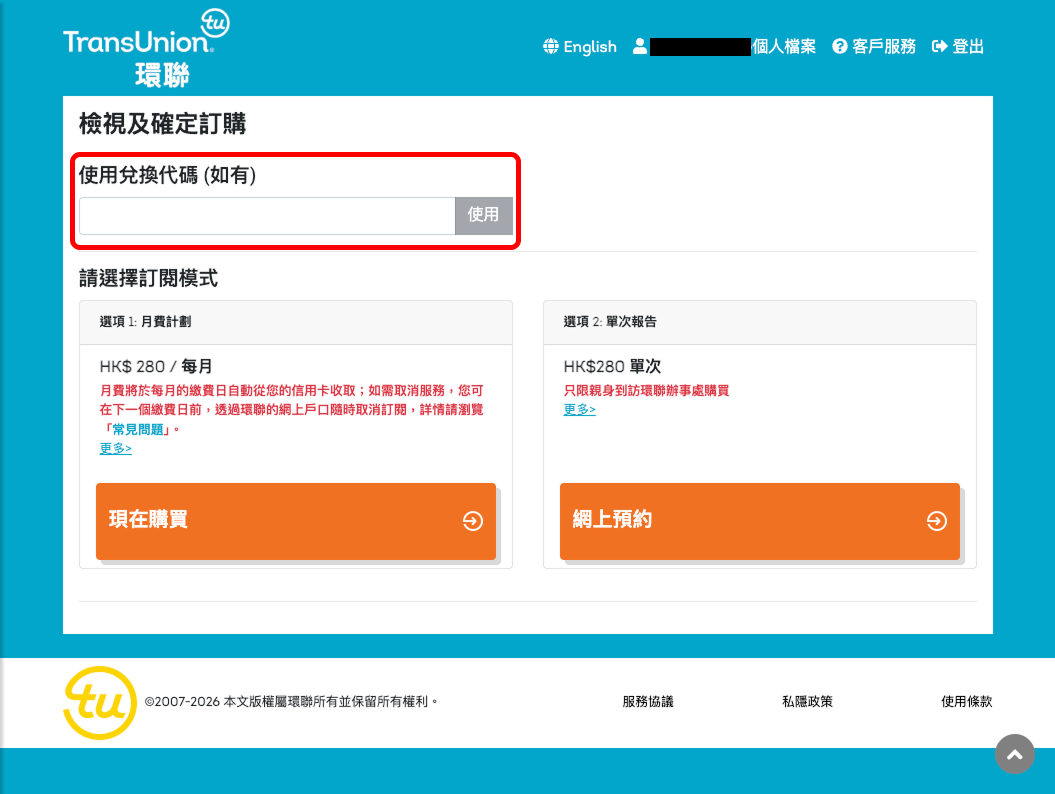The height and width of the screenshot is (794, 1055).
Task: Focus the redemption code input field
Action: [x=267, y=215]
